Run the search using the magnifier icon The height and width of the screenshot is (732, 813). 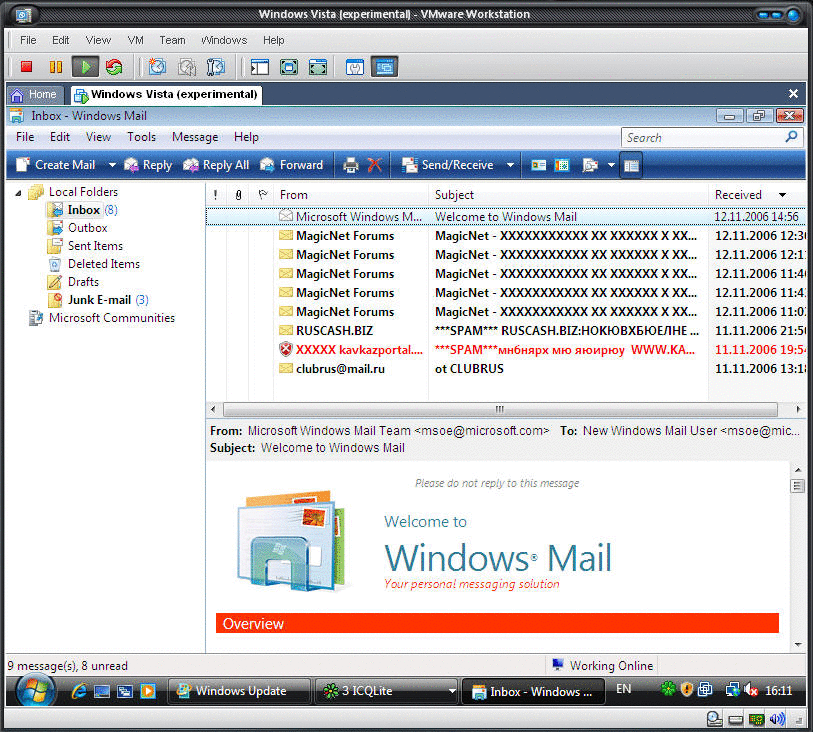click(x=792, y=137)
